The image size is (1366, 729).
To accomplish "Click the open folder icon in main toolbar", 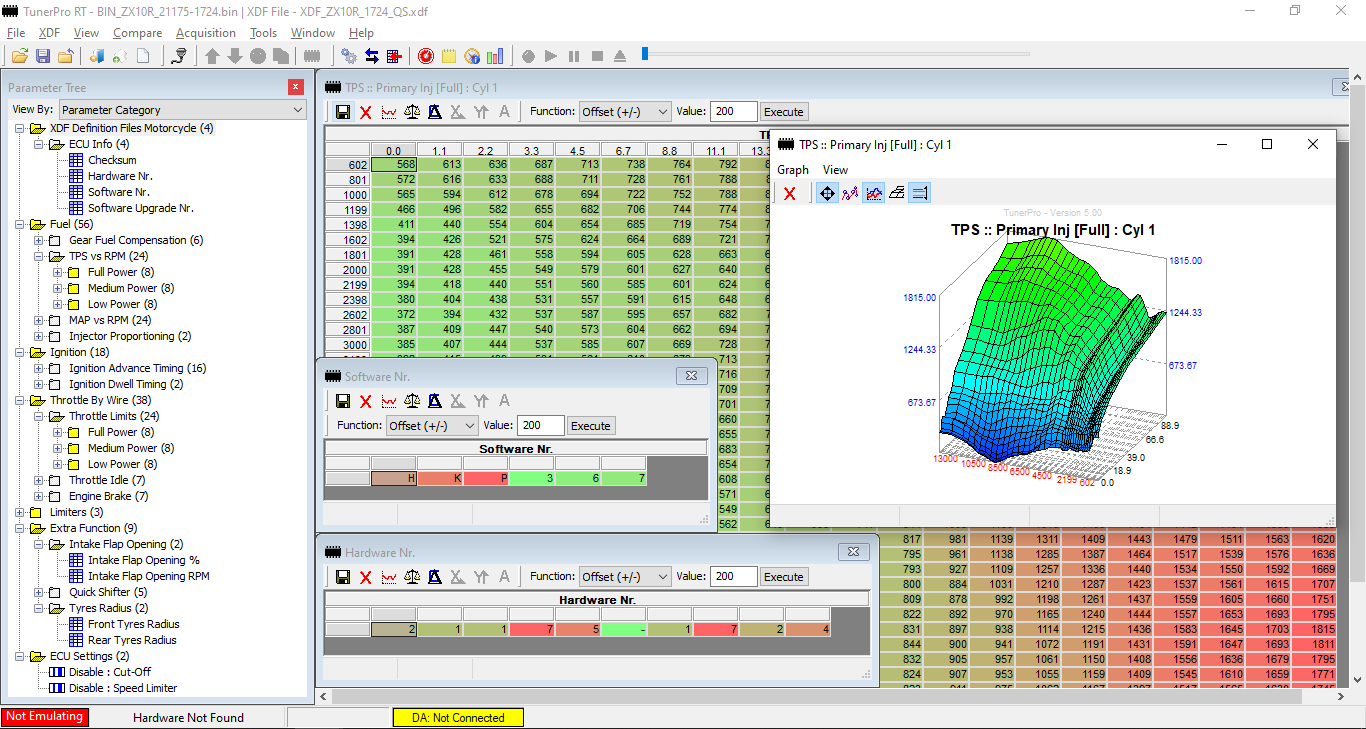I will point(18,56).
